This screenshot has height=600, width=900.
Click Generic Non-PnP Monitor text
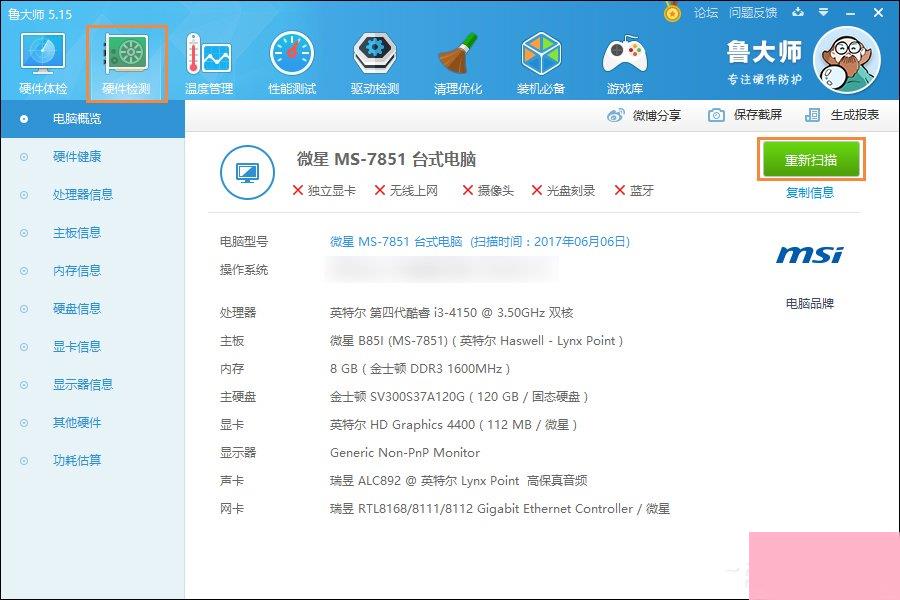coord(405,452)
